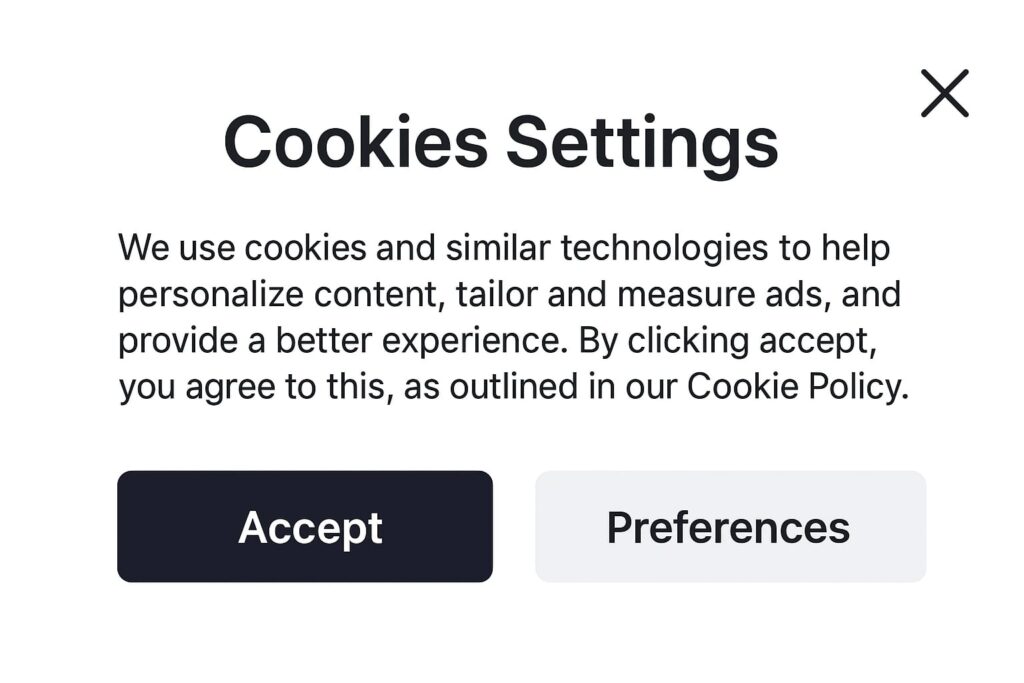This screenshot has width=1024, height=683.
Task: Close the Cookies Settings dialog
Action: (944, 94)
